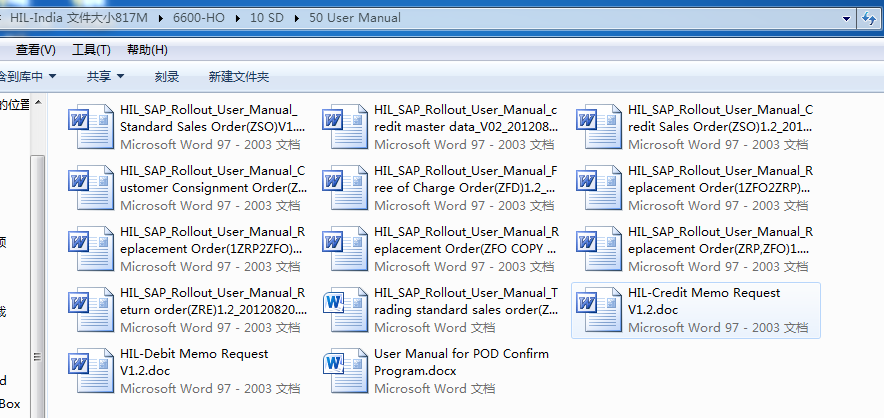
Task: Select the HIL-Credit Memo Request V1.2.doc icon
Action: tap(599, 309)
